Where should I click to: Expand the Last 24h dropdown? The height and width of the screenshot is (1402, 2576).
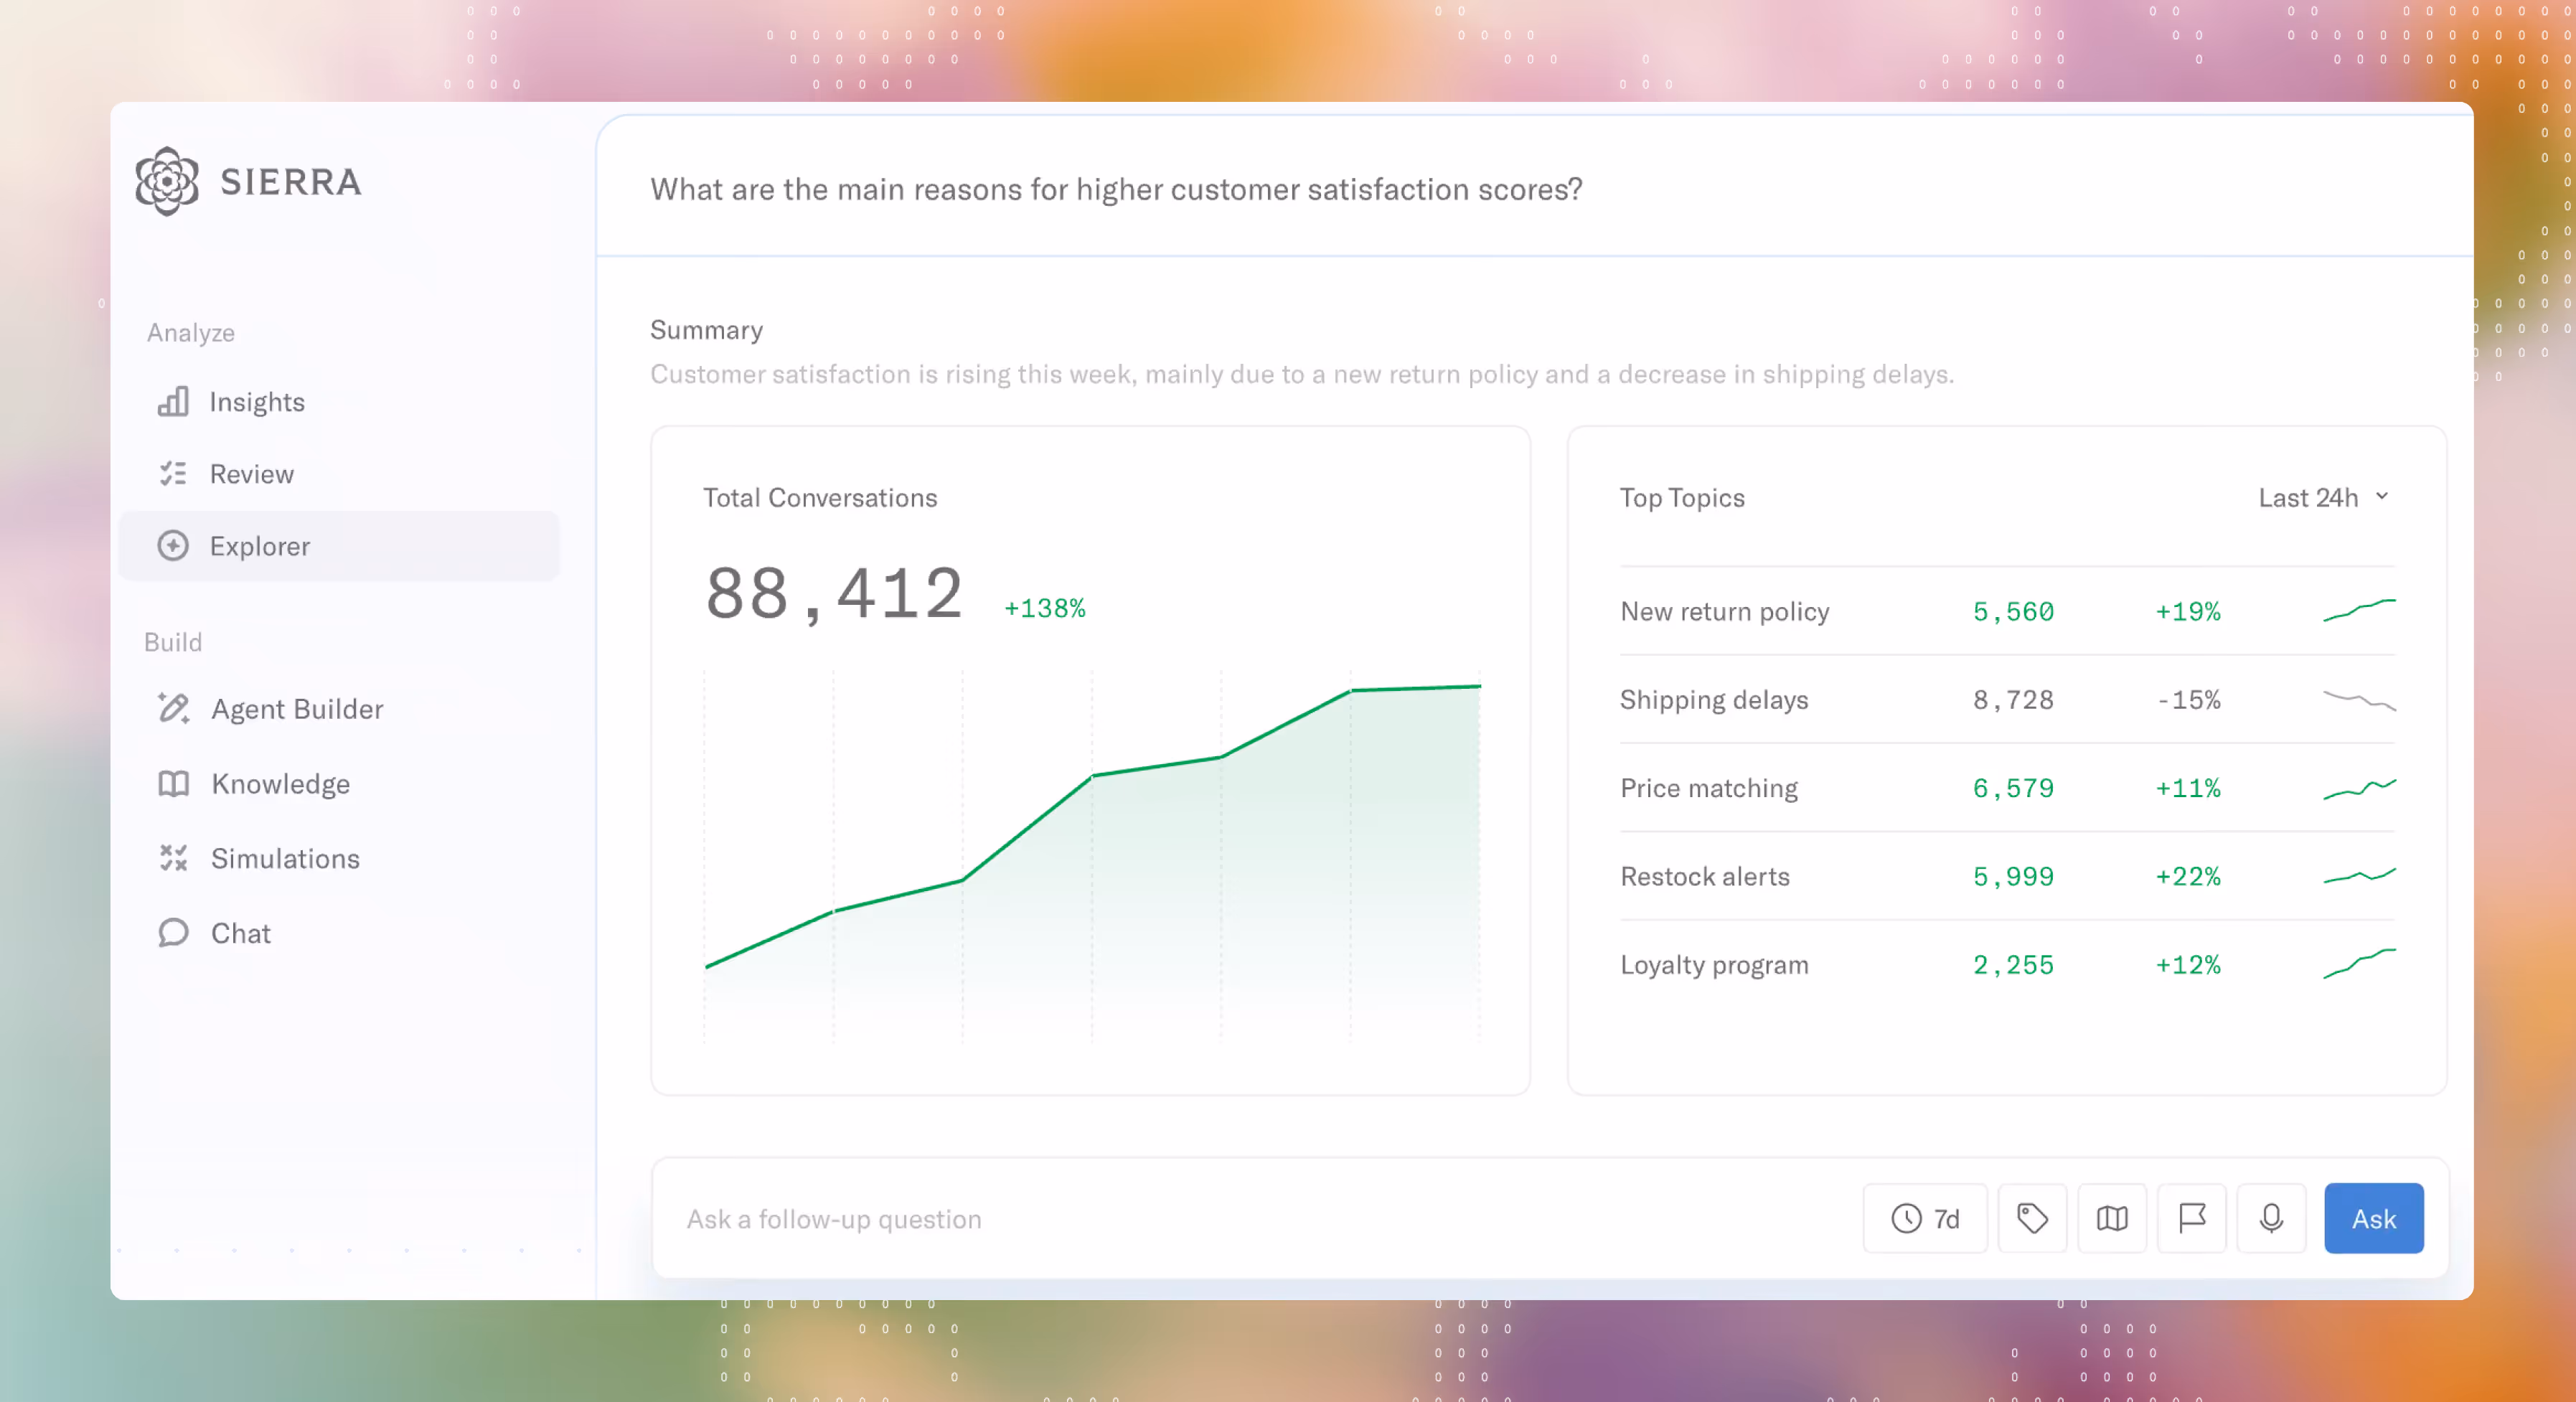pyautogui.click(x=2323, y=497)
